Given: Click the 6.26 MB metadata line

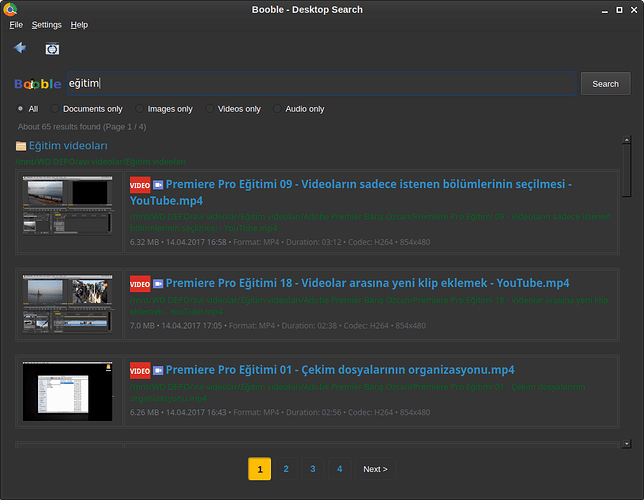Looking at the screenshot, I should [280, 412].
